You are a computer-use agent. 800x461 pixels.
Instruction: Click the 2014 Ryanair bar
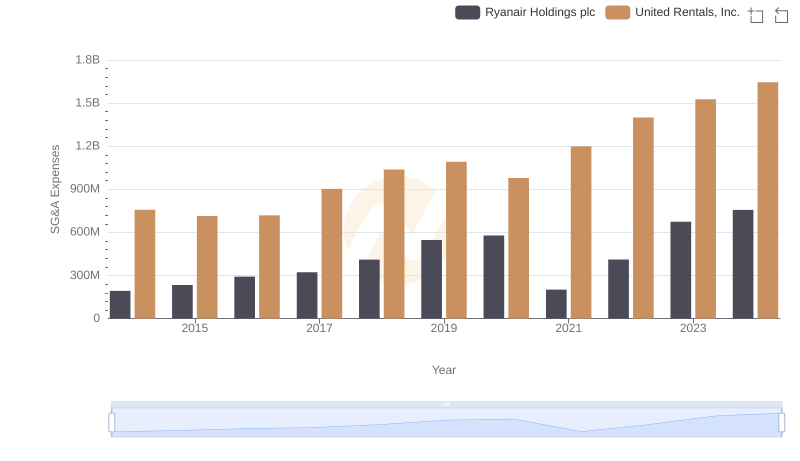(120, 305)
